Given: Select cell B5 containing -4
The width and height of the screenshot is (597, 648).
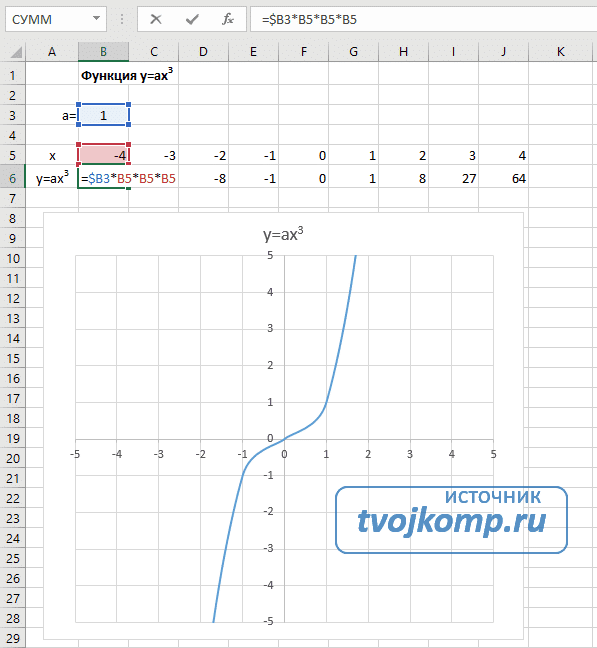Looking at the screenshot, I should tap(103, 155).
